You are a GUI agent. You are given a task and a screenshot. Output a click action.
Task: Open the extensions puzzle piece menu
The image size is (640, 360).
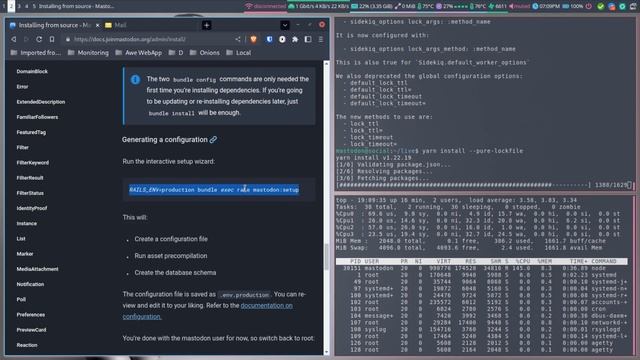(295, 39)
